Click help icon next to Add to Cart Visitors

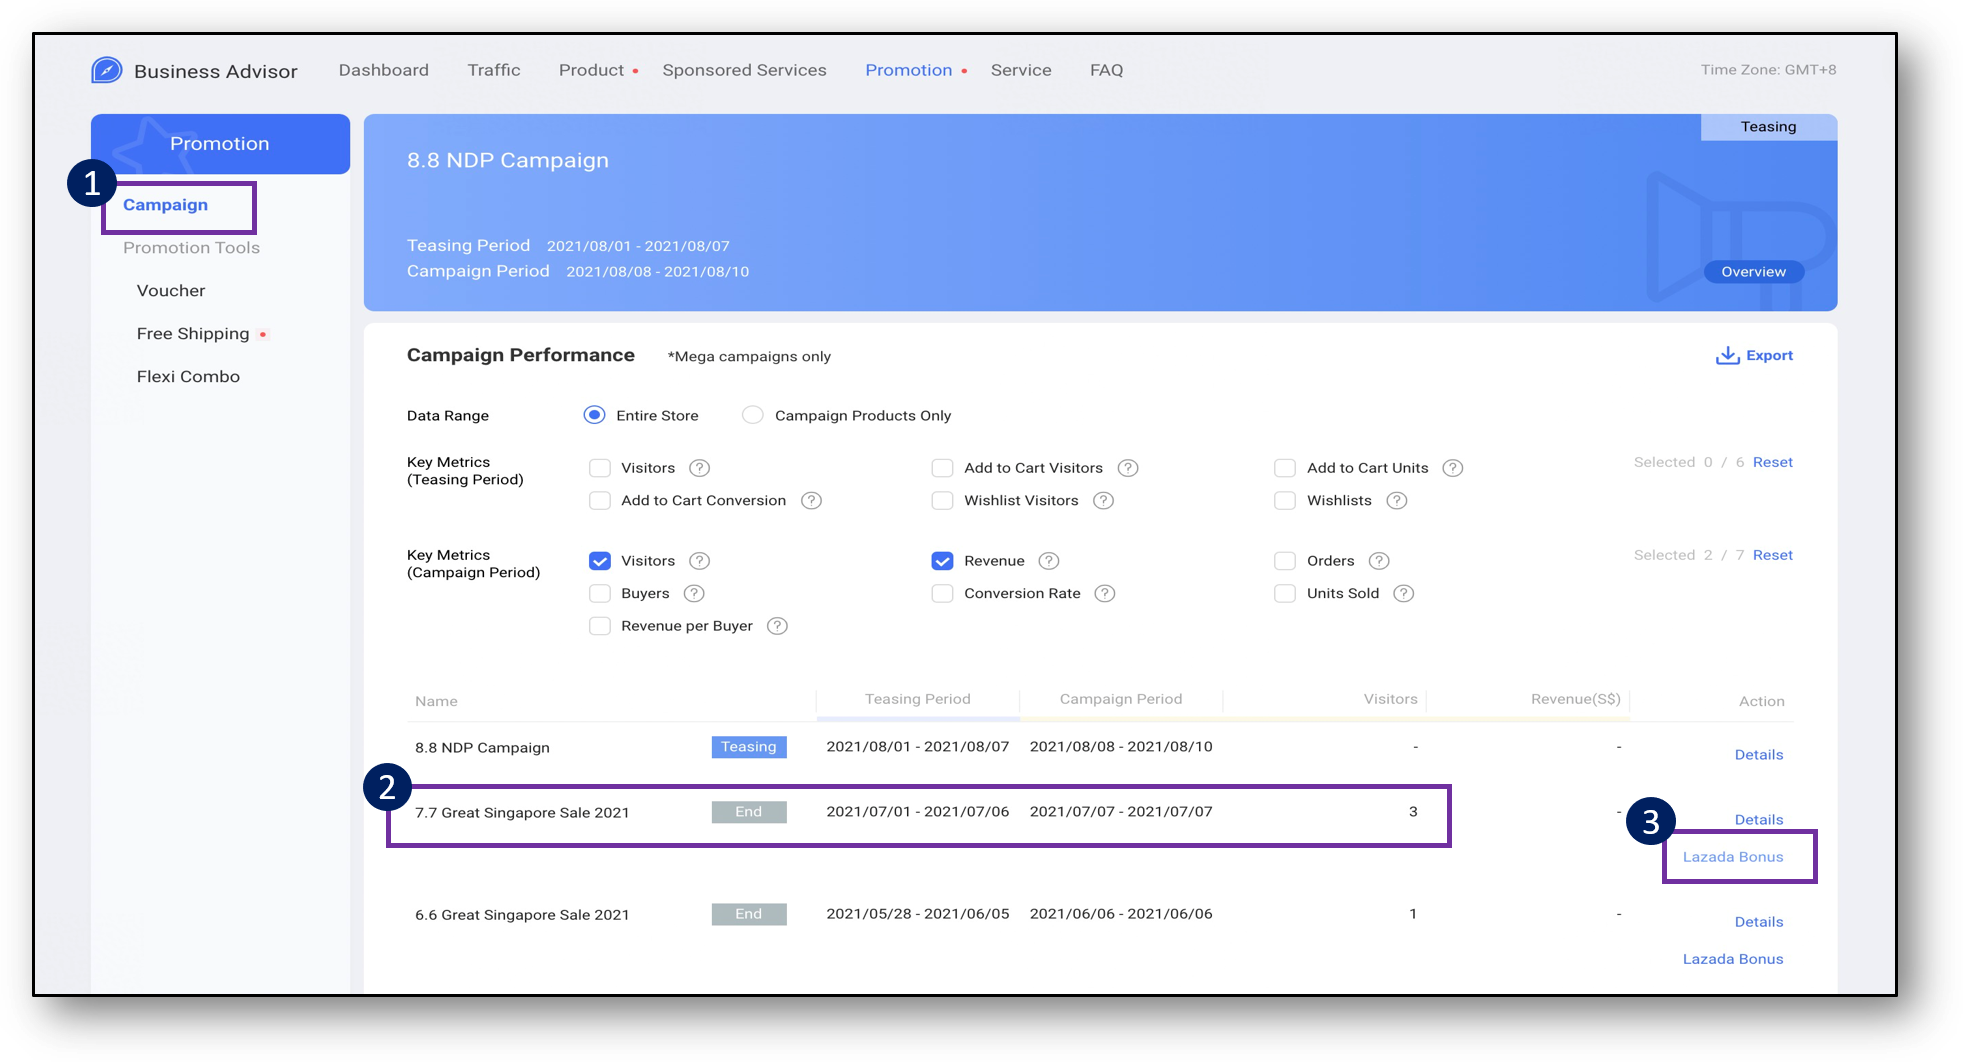1128,468
